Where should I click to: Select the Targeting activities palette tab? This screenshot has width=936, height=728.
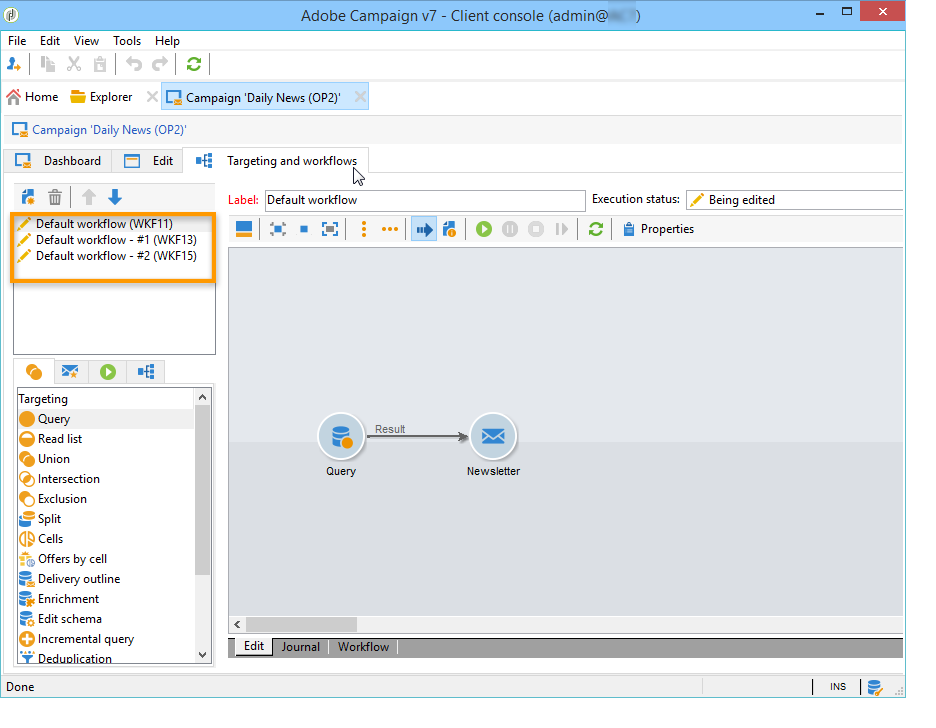click(x=34, y=372)
